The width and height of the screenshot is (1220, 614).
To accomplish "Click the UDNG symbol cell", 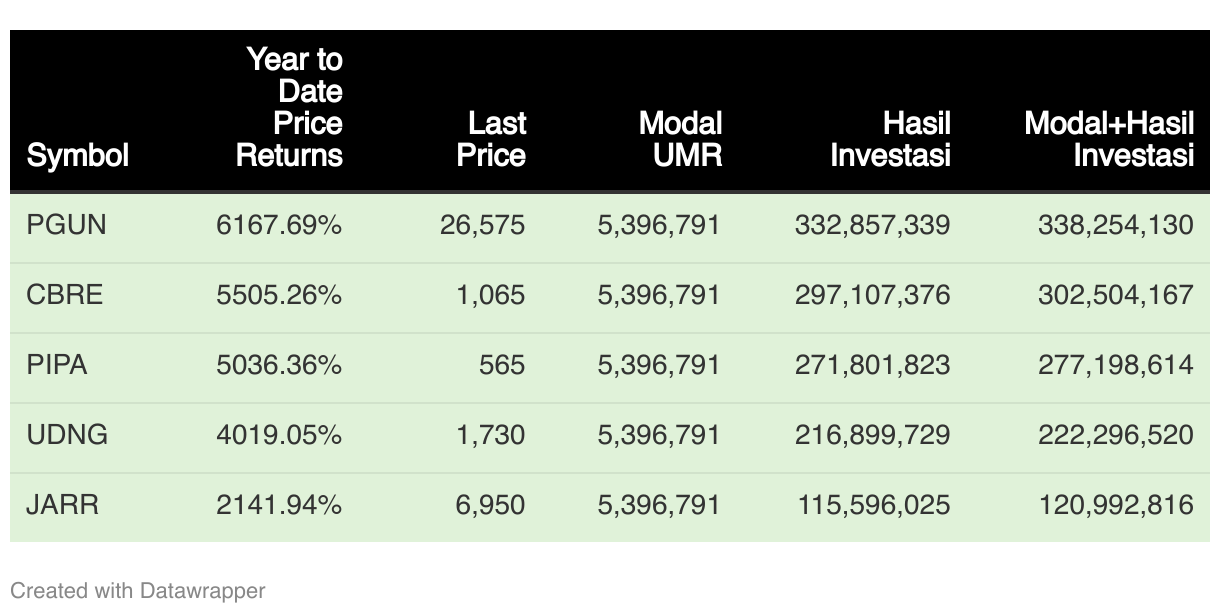I will click(67, 435).
